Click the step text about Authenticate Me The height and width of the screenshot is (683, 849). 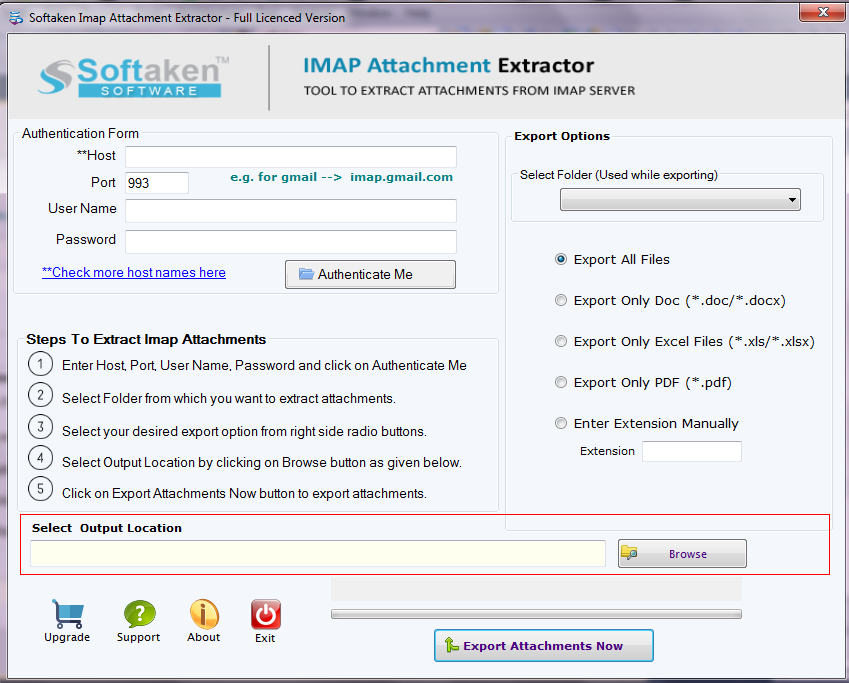[264, 366]
